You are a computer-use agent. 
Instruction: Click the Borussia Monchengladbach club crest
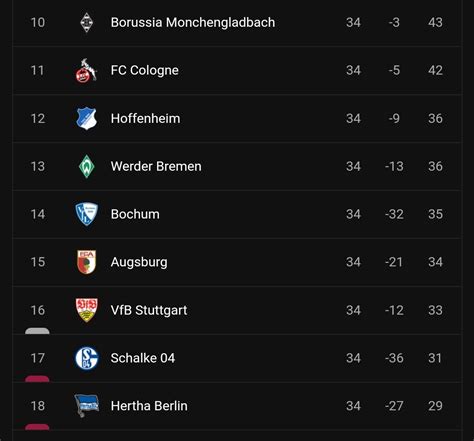click(87, 23)
